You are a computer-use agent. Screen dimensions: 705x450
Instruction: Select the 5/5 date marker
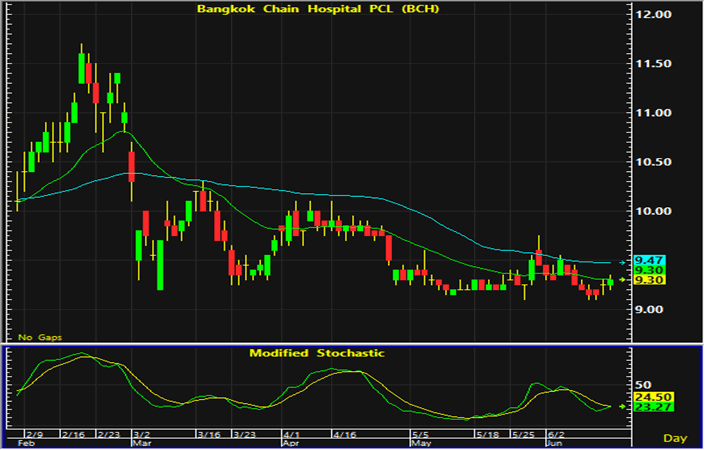click(x=420, y=435)
